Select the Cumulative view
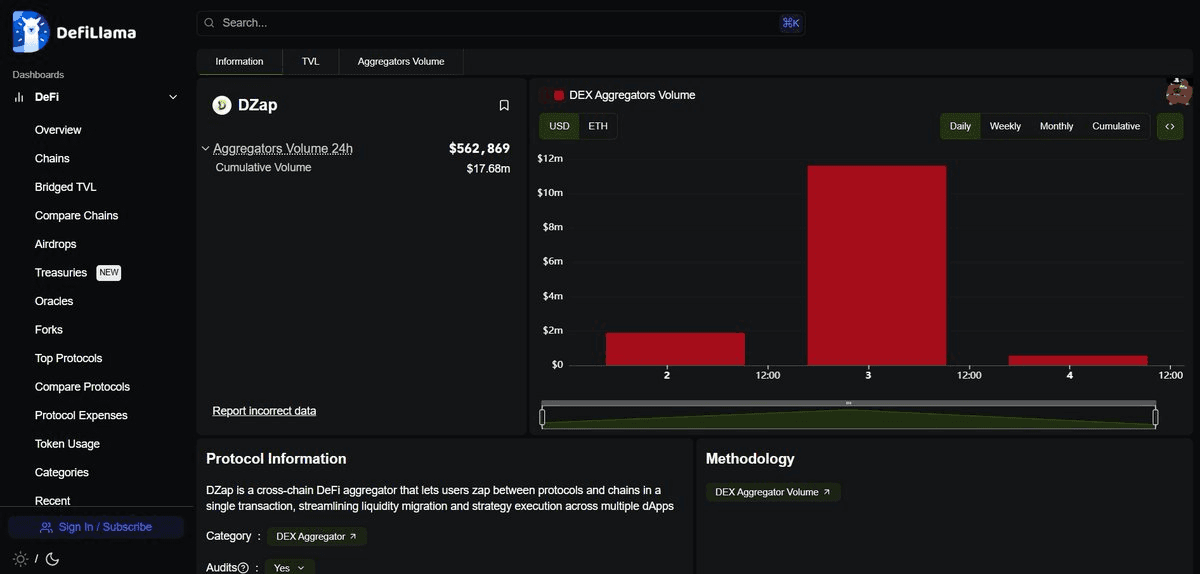 coord(1116,126)
